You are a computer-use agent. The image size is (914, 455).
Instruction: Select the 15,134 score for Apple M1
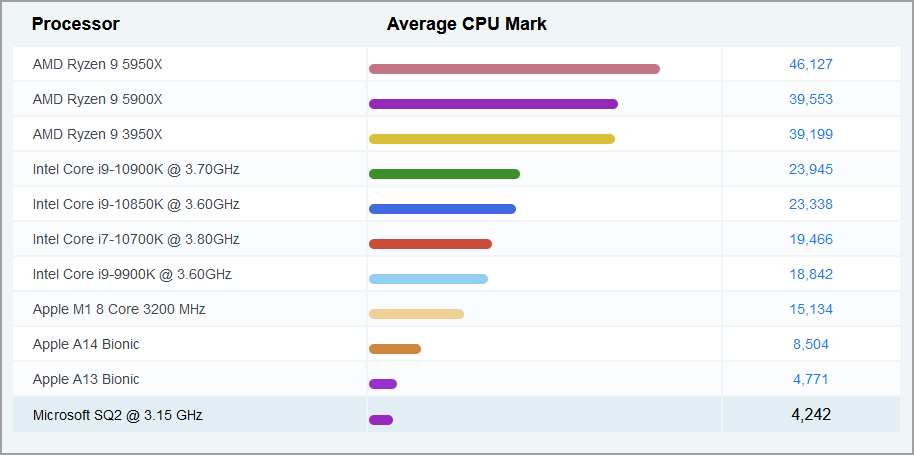[810, 309]
